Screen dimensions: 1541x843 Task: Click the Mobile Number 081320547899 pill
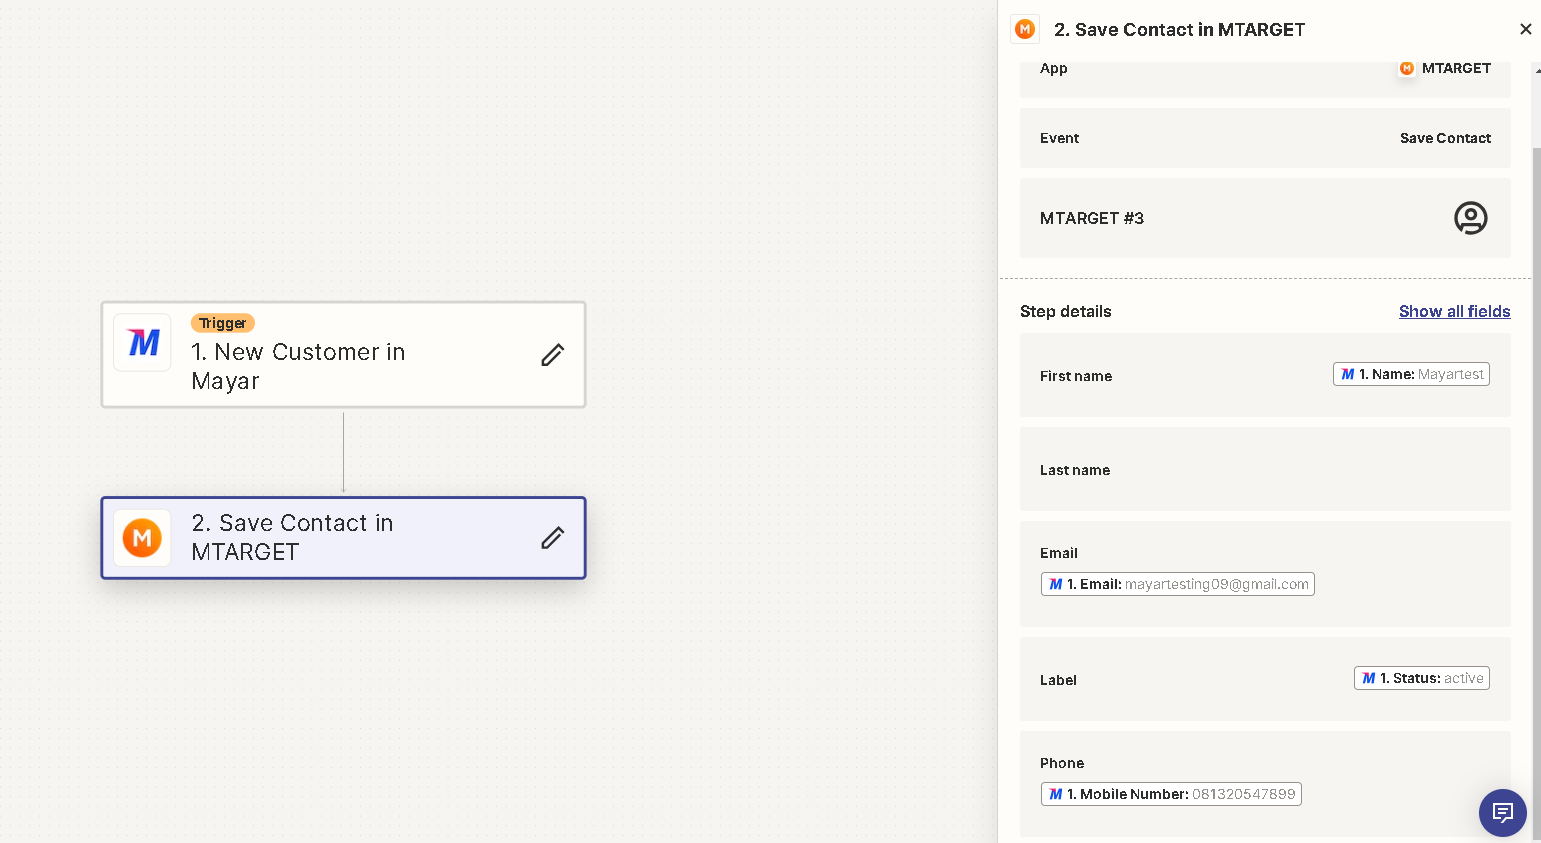[1171, 794]
